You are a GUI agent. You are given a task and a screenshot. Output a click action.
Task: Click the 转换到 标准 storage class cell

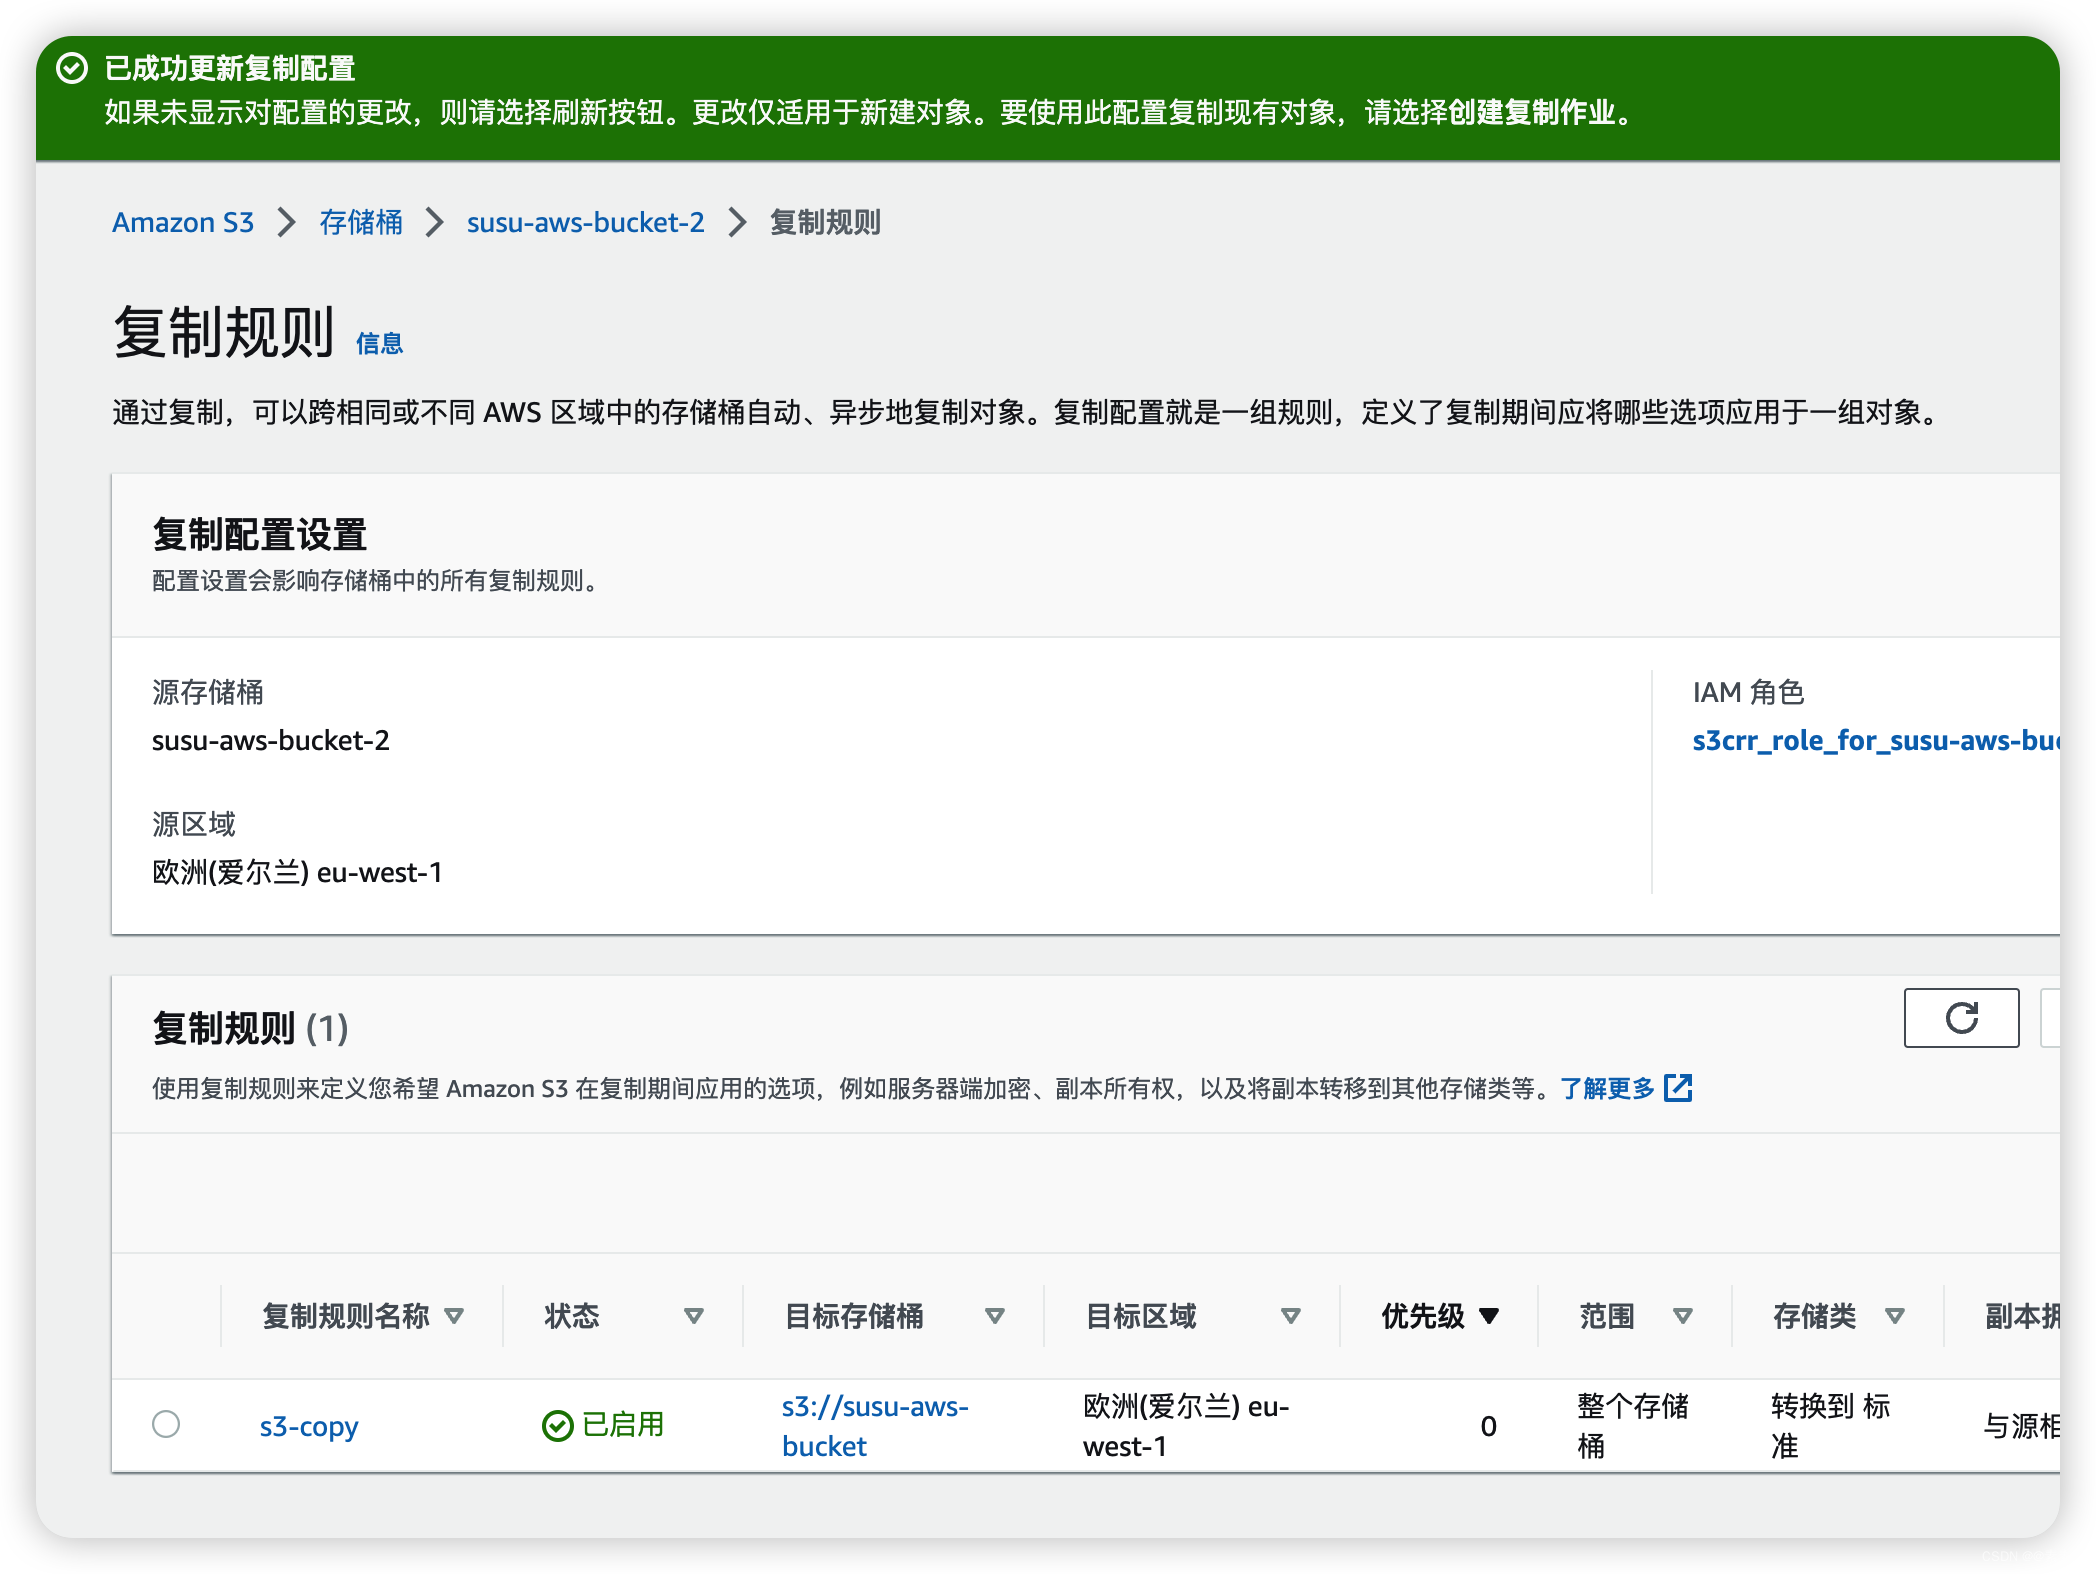tap(1830, 1426)
